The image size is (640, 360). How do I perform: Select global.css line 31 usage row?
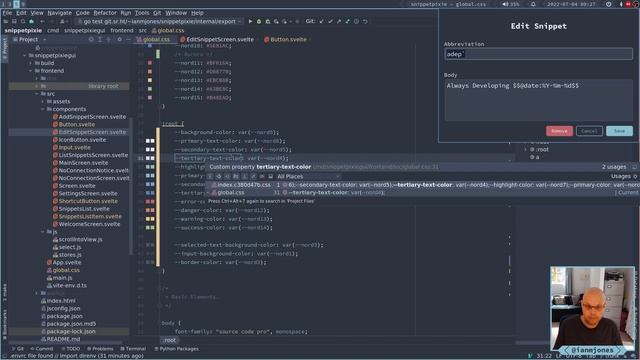click(x=422, y=193)
